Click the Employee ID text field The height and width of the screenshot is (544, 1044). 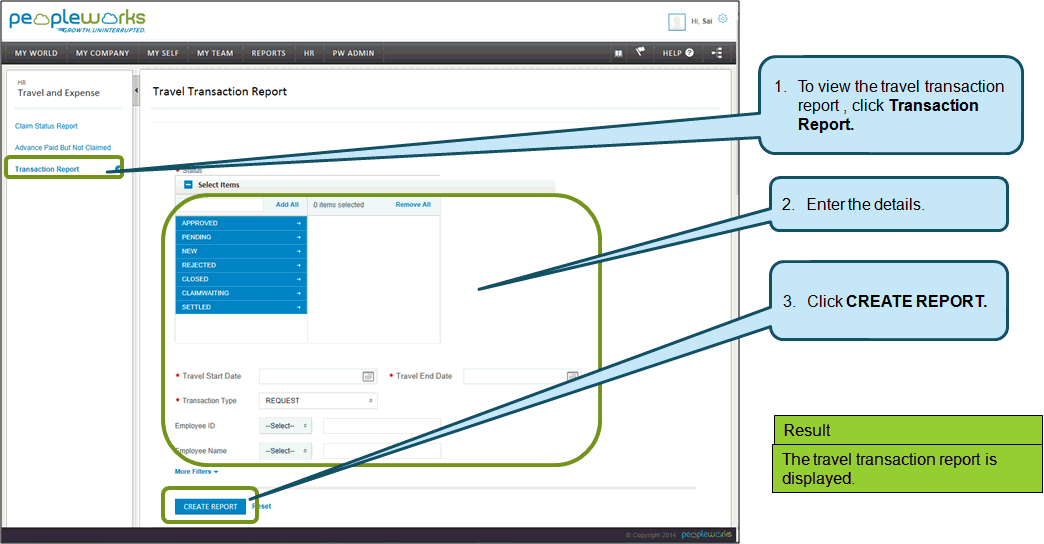click(382, 426)
